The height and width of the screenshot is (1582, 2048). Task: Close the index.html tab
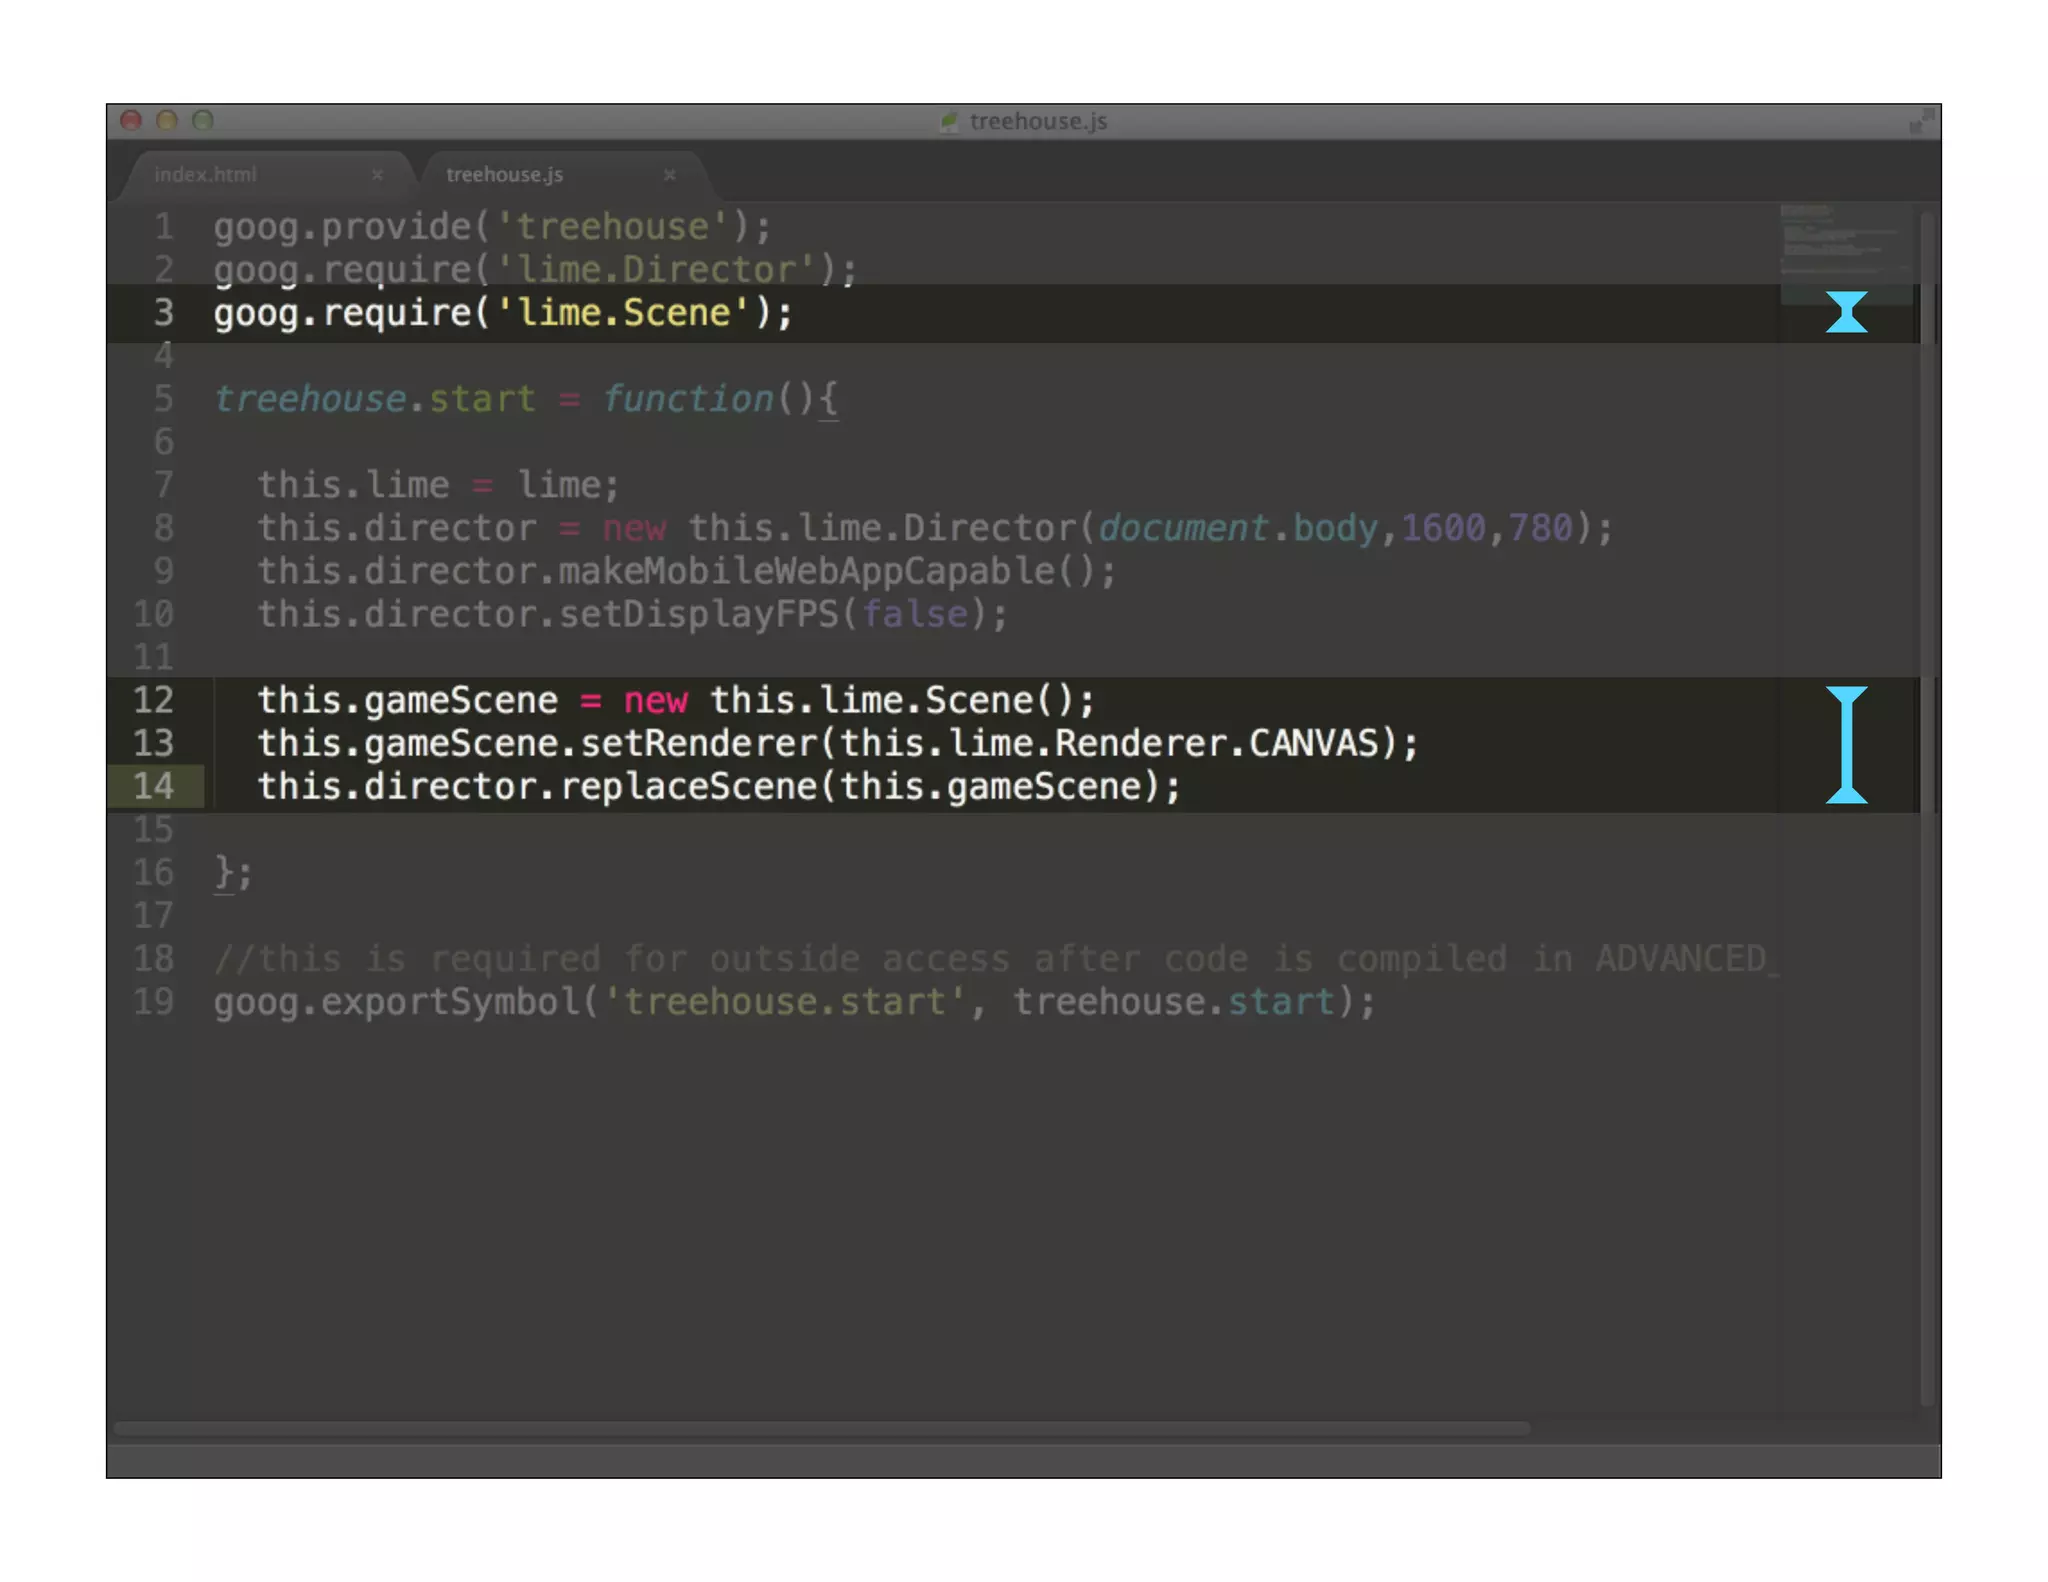click(377, 174)
